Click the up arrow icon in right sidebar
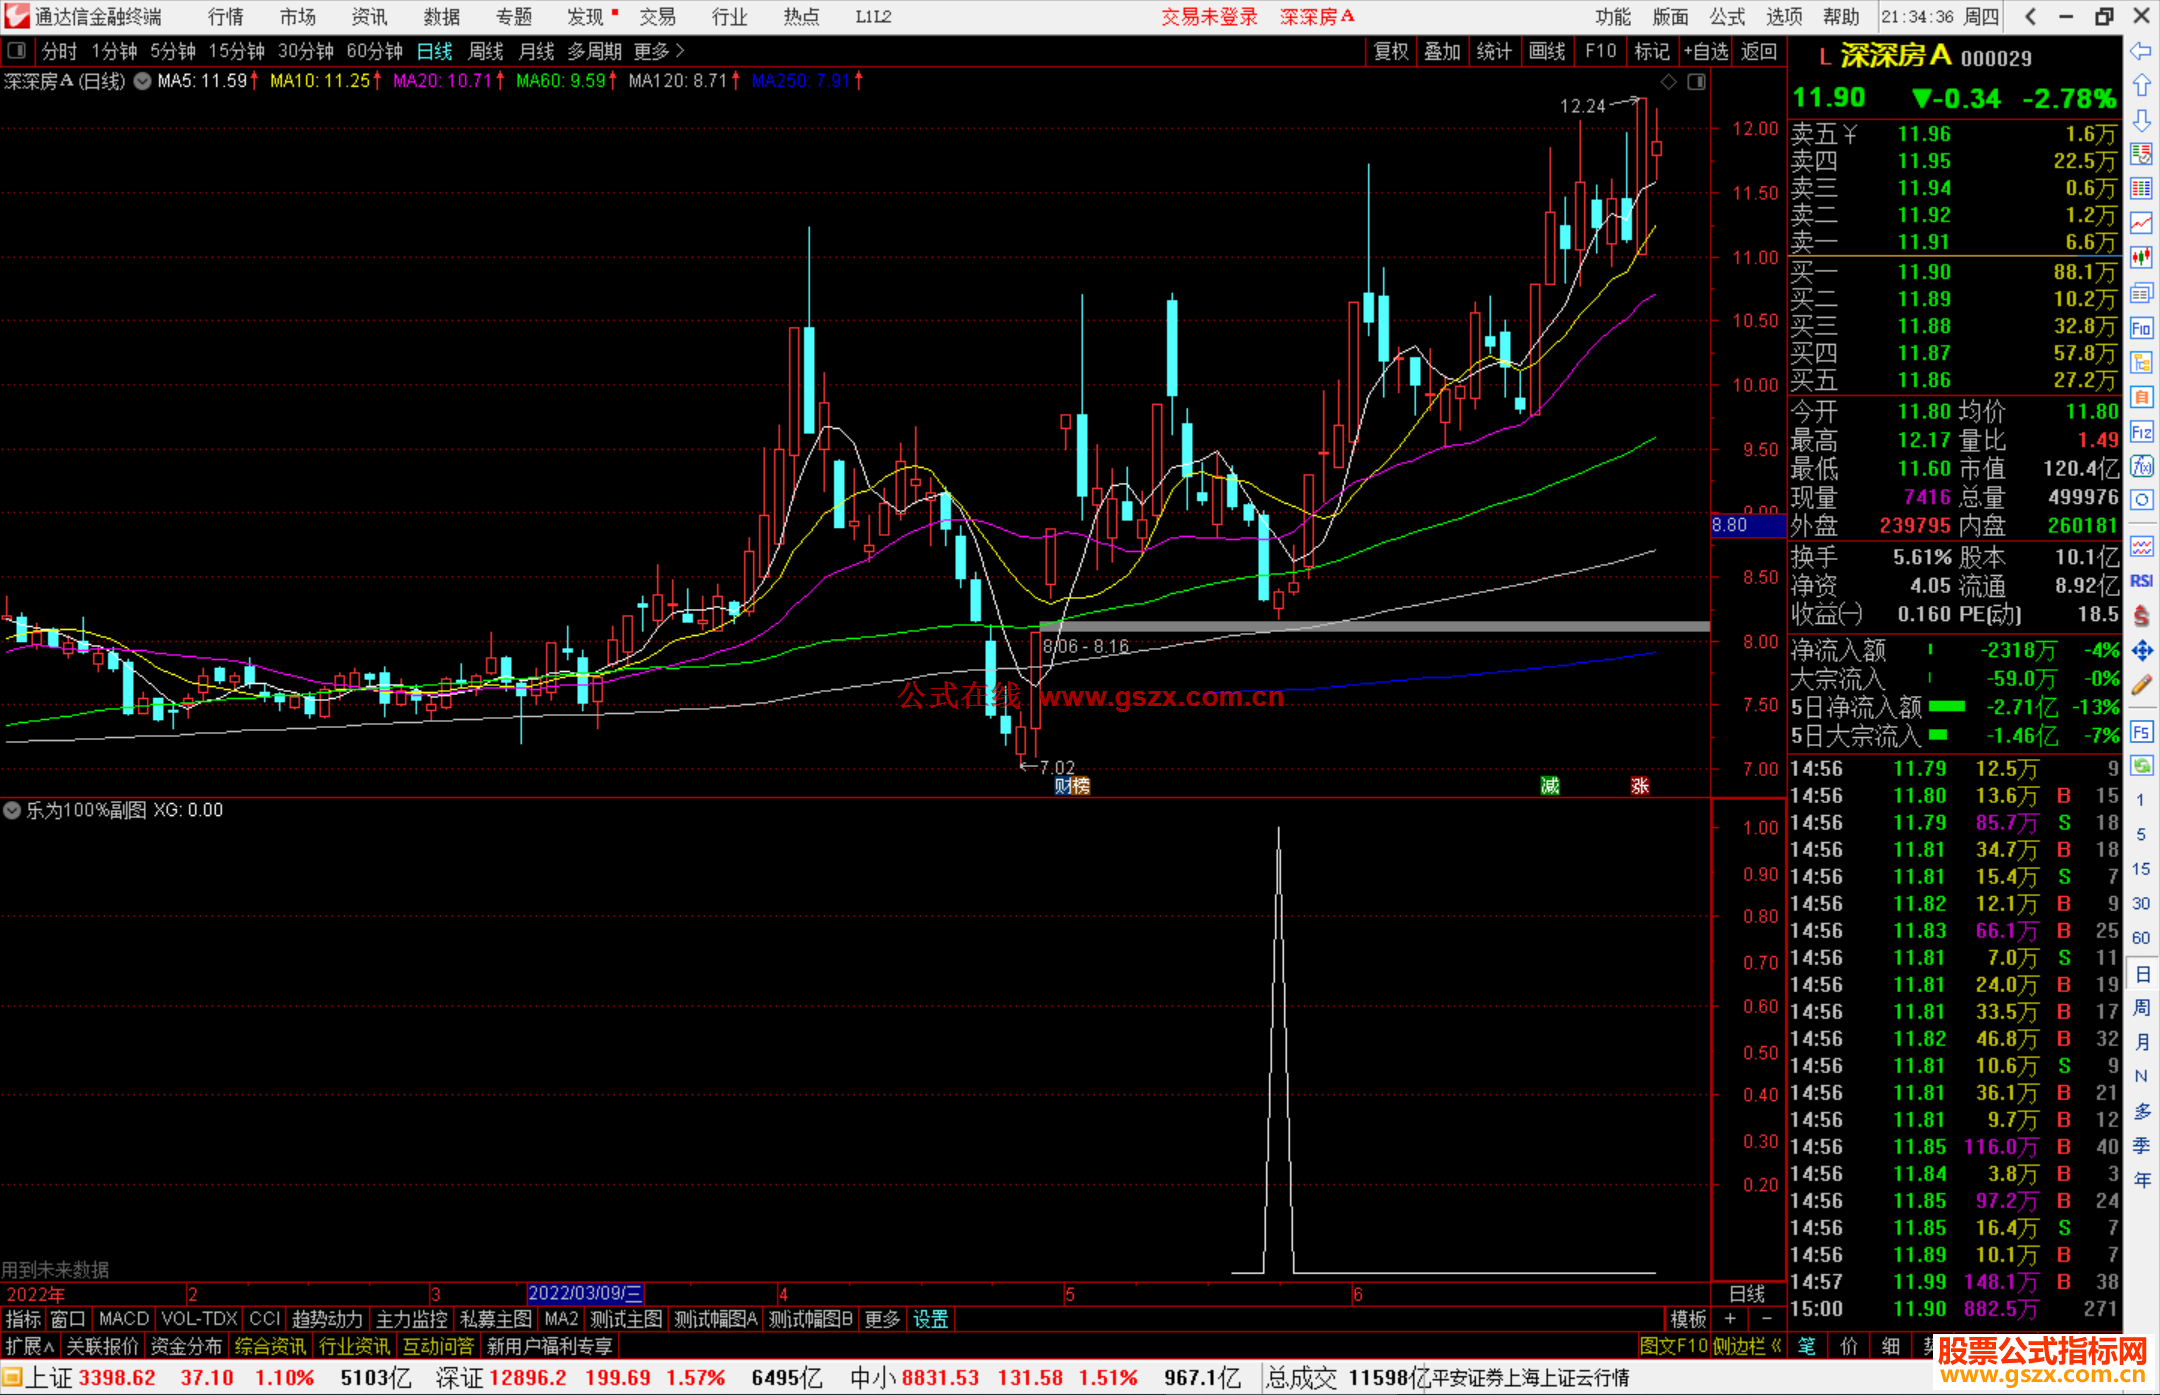The height and width of the screenshot is (1395, 2160). coord(2141,86)
